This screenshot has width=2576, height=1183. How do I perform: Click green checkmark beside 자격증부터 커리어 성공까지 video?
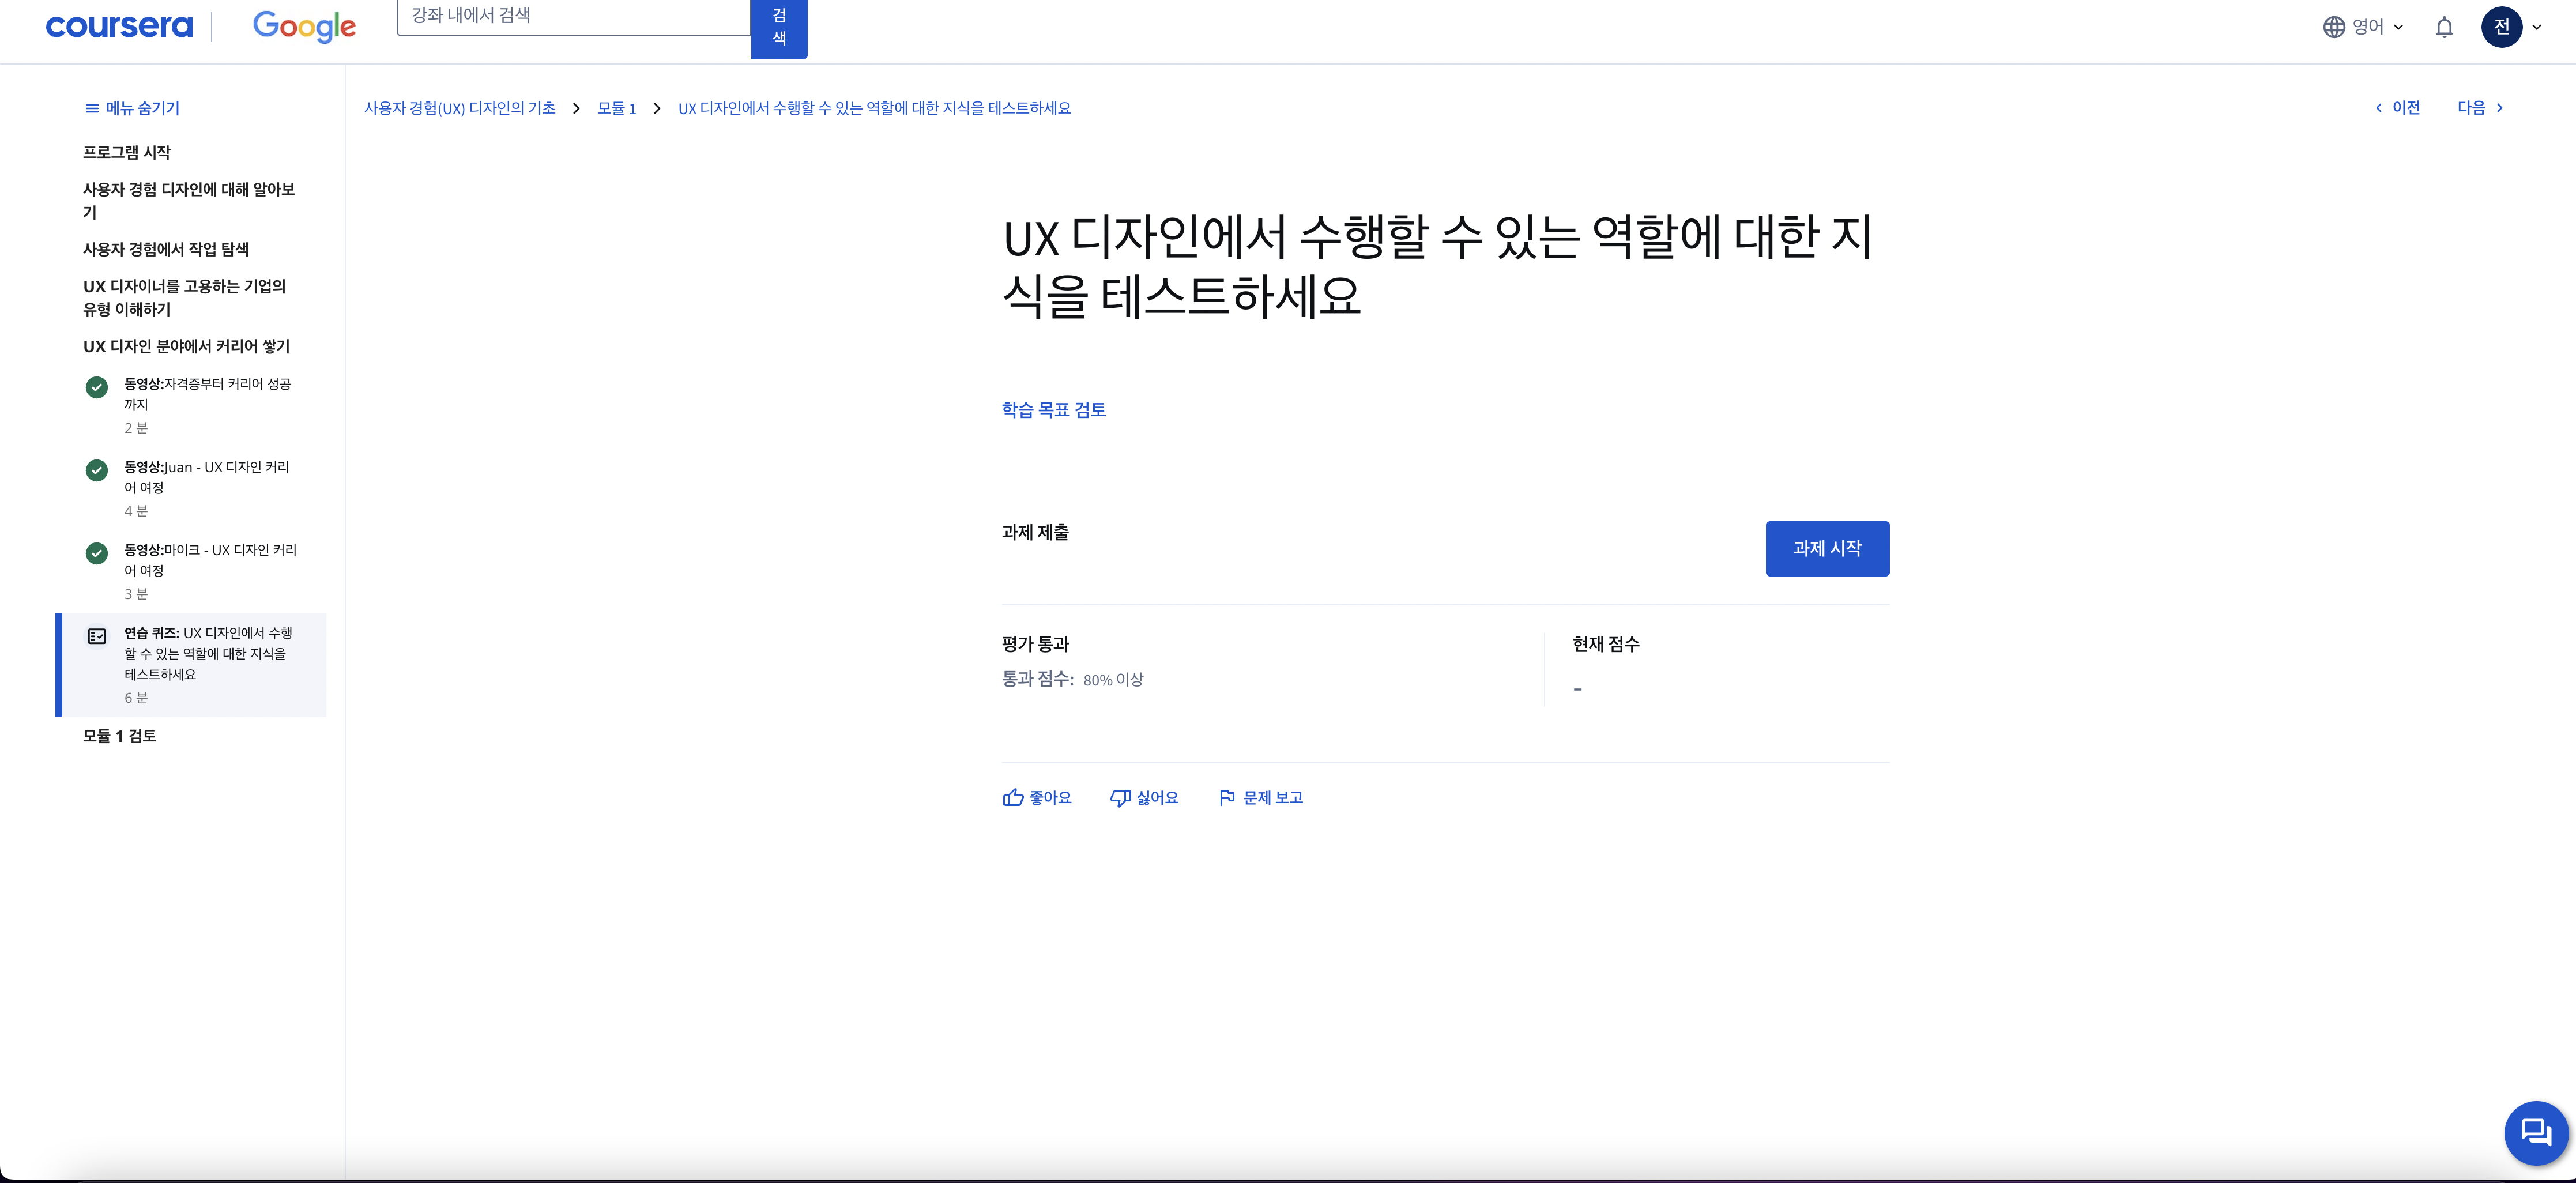97,387
